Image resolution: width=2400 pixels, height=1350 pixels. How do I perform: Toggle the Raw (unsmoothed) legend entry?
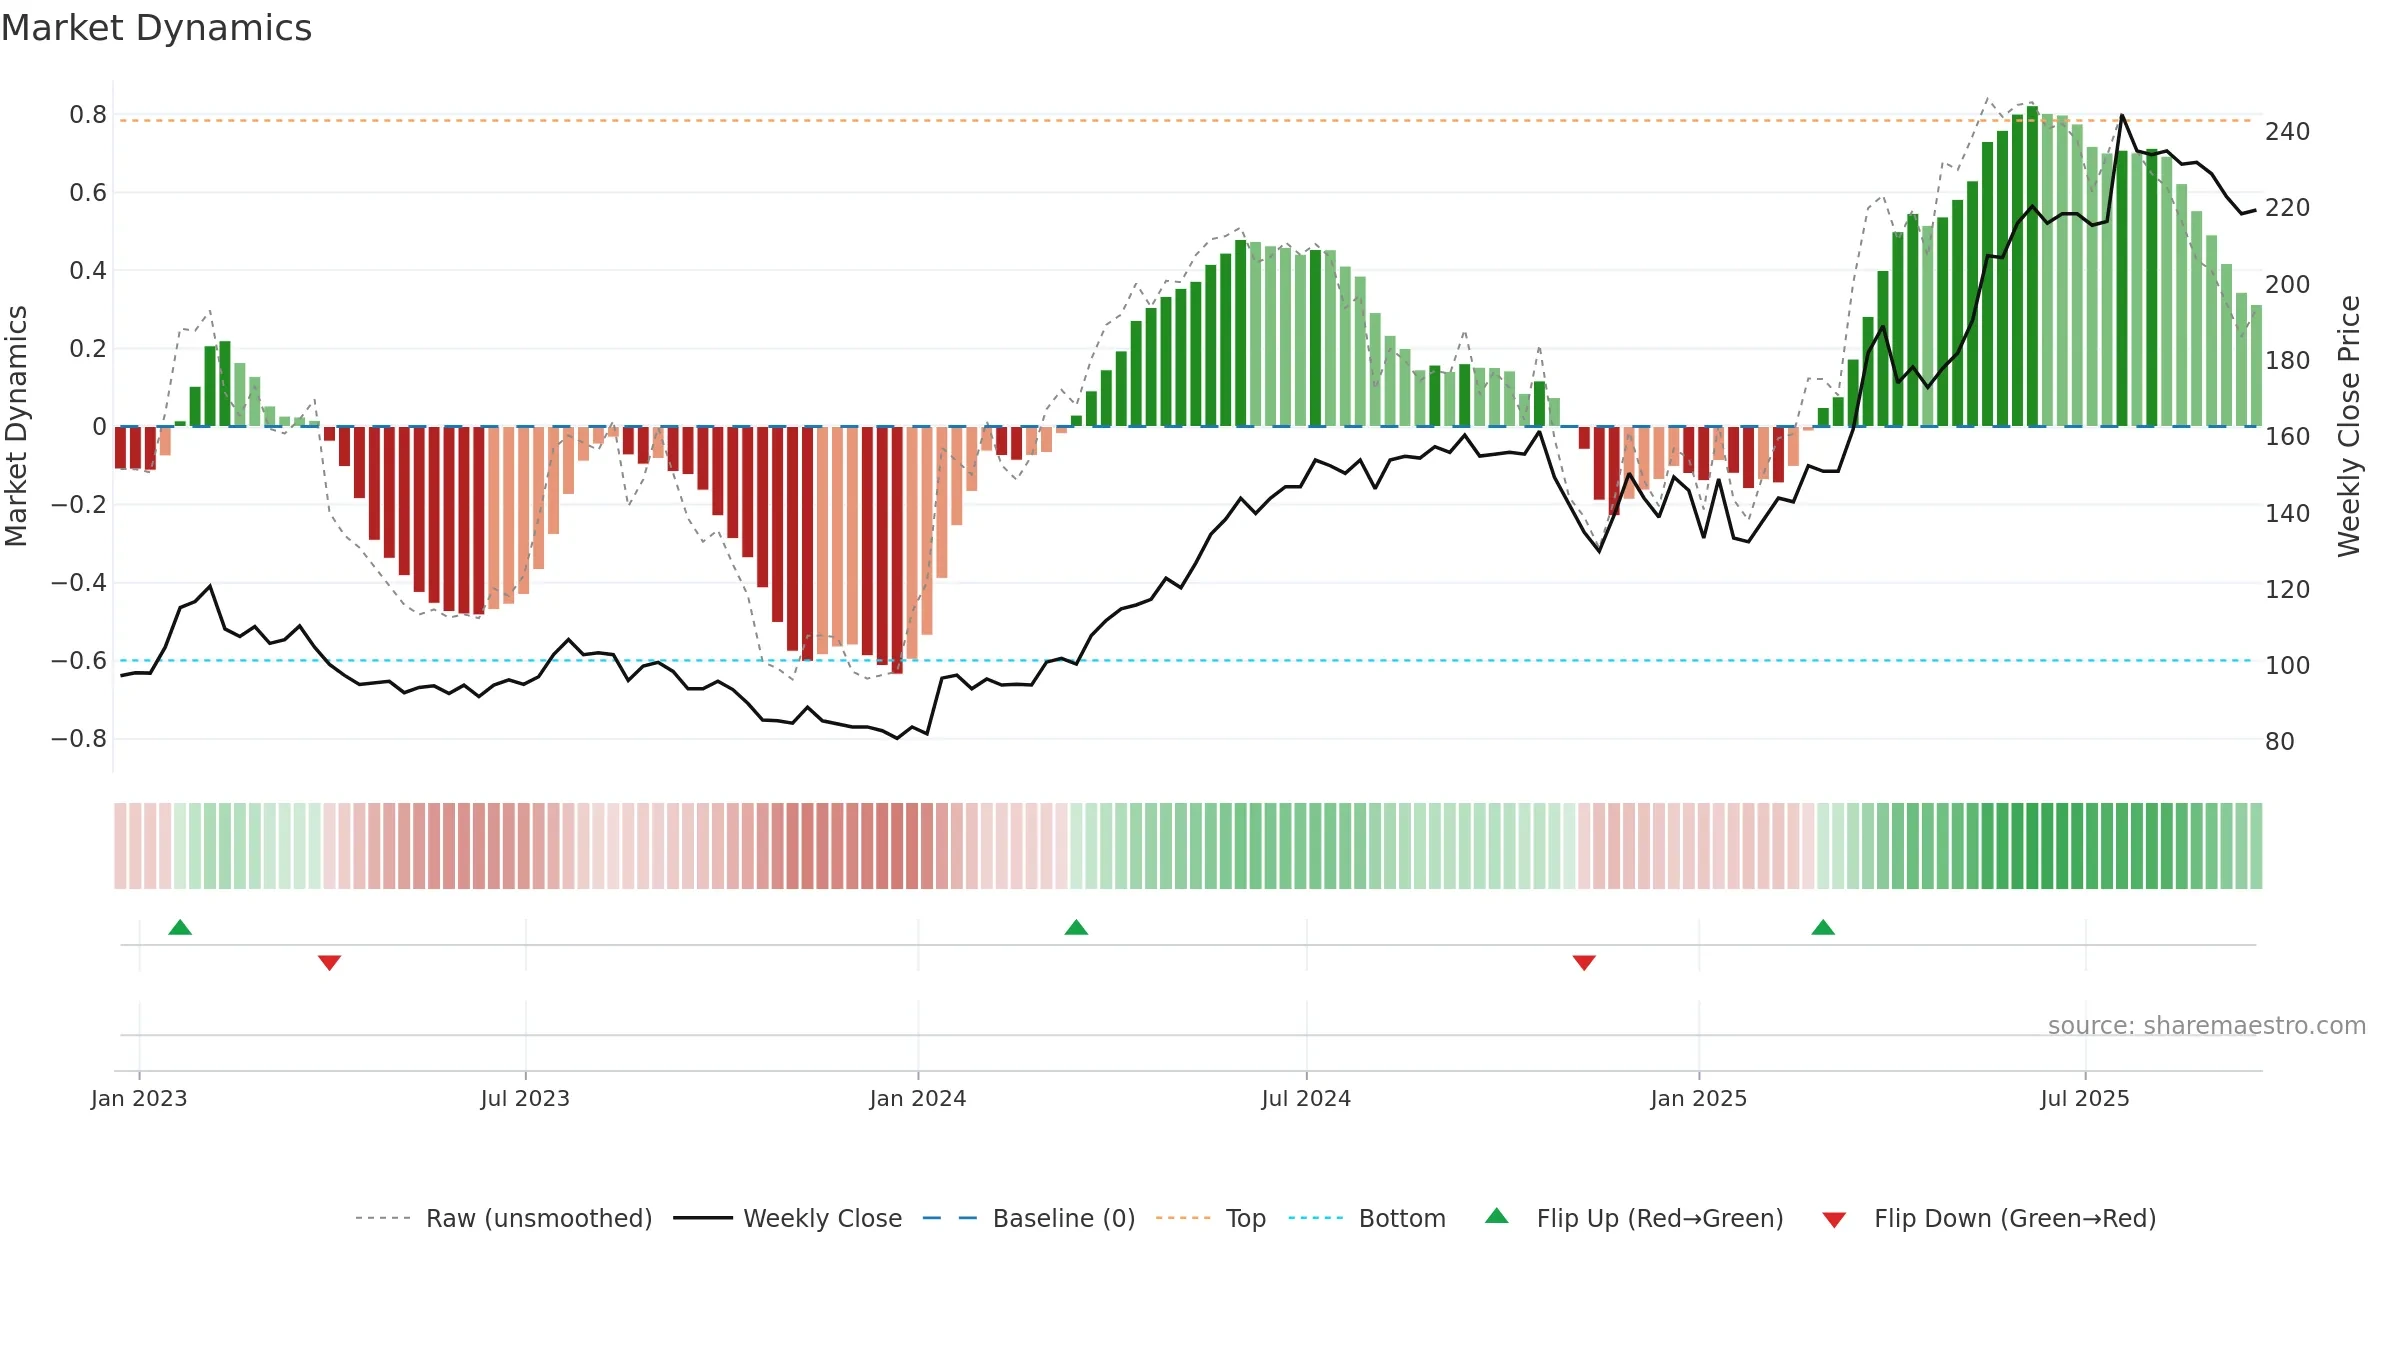coord(503,1218)
